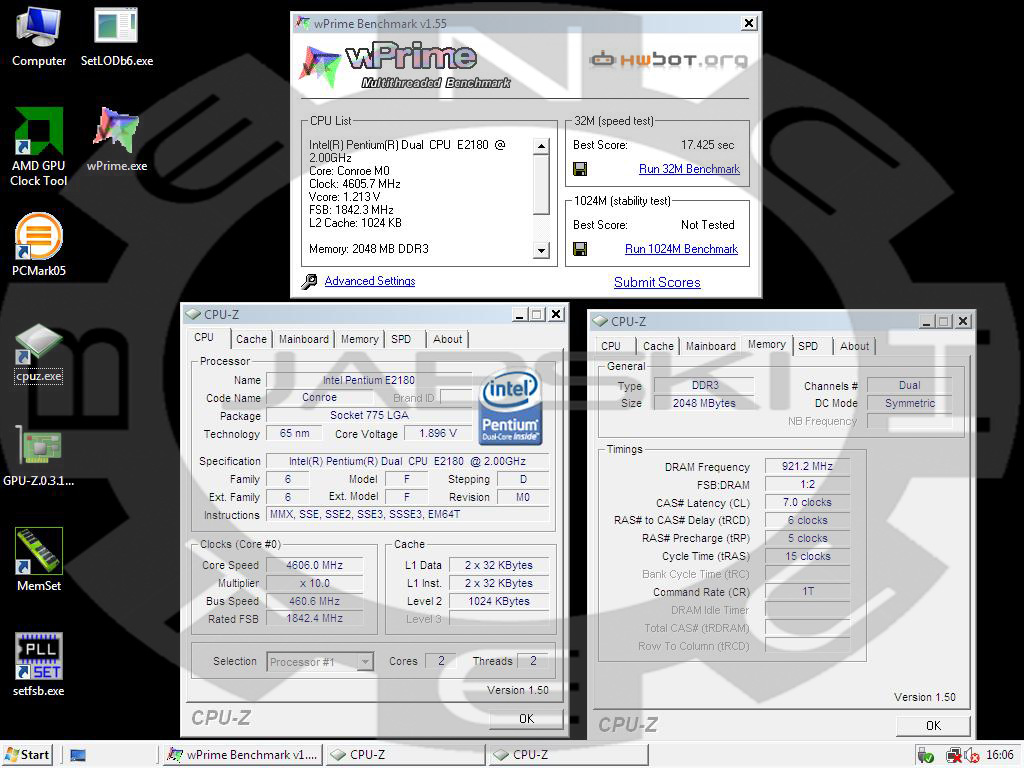The image size is (1024, 768).
Task: Launch the AMD GPU Clock Tool shortcut
Action: [x=39, y=147]
